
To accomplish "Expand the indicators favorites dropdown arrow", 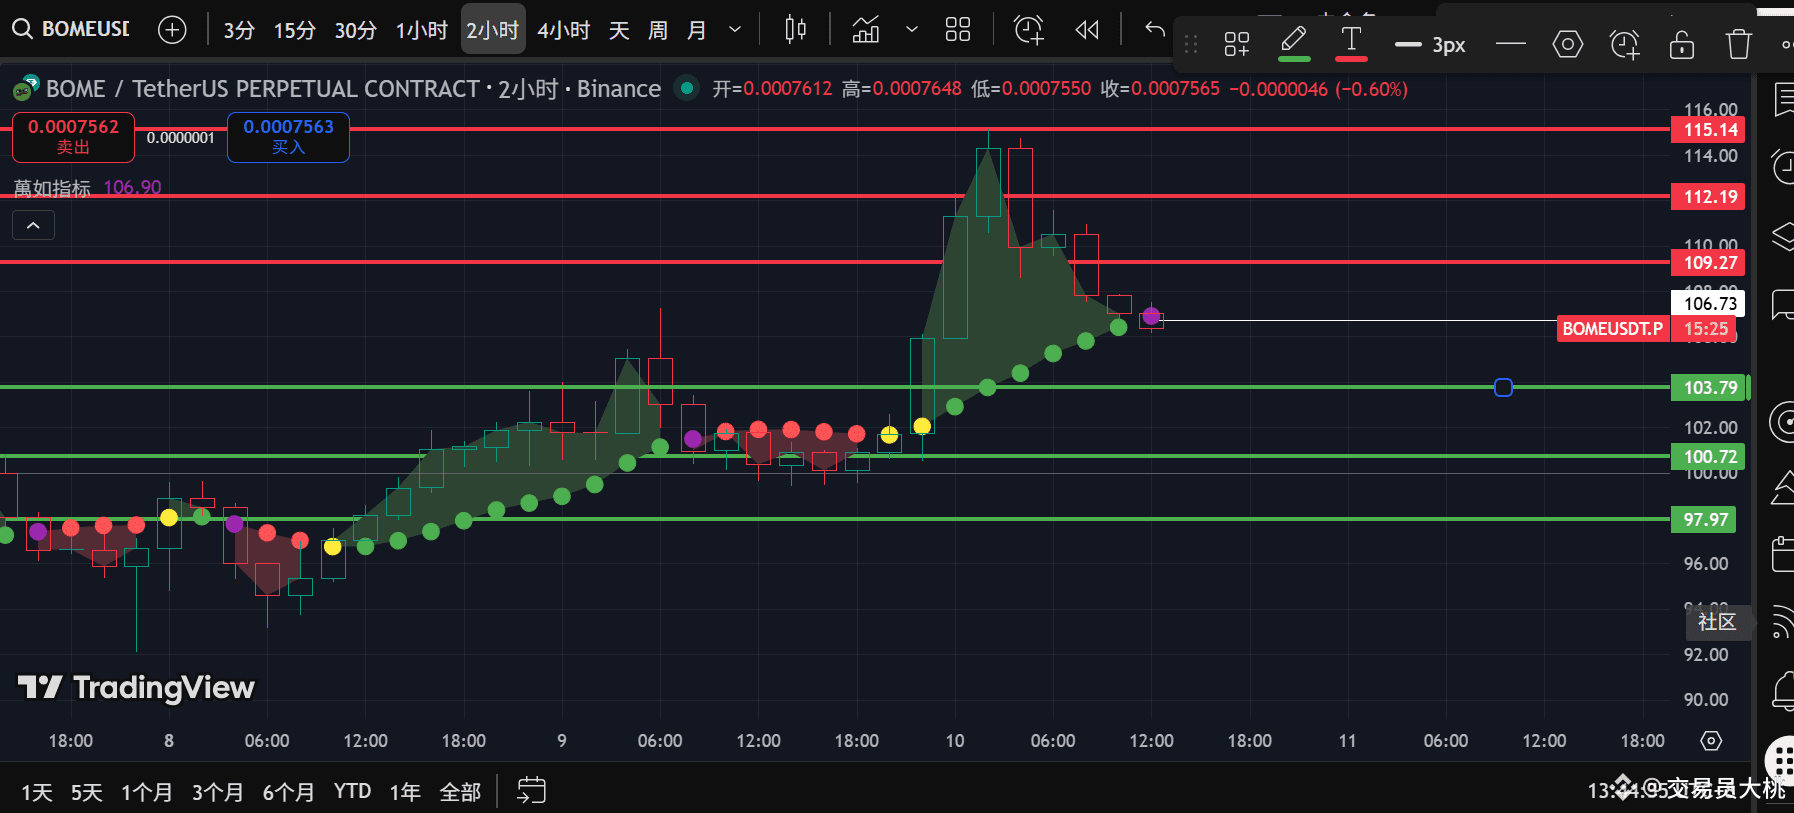I will click(912, 30).
